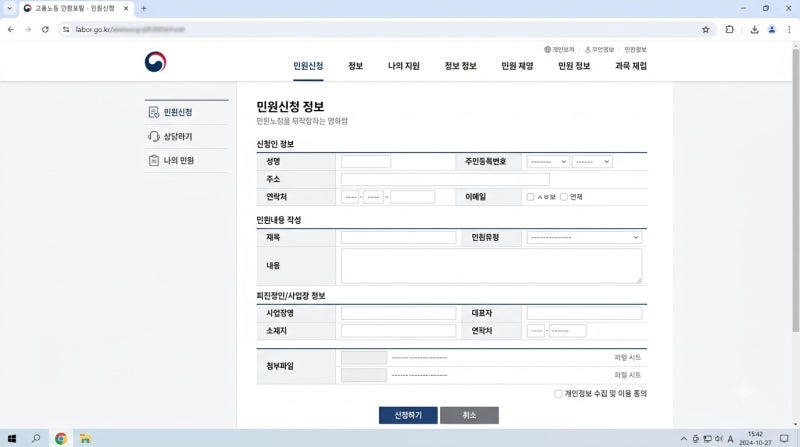This screenshot has height=447, width=800.
Task: Tick the first checkbox in the 이메일 row
Action: (531, 197)
